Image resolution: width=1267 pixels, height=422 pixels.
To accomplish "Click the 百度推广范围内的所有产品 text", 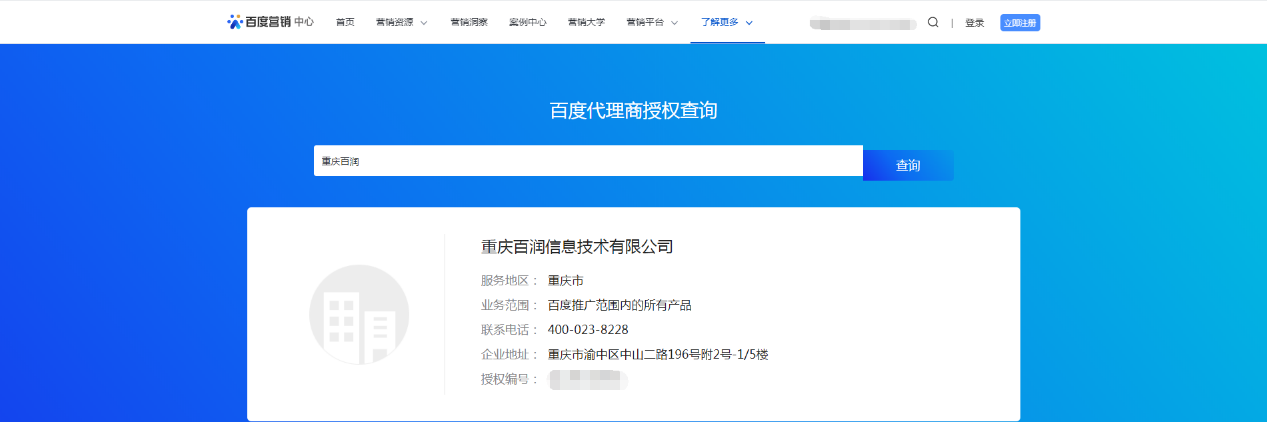I will click(619, 305).
